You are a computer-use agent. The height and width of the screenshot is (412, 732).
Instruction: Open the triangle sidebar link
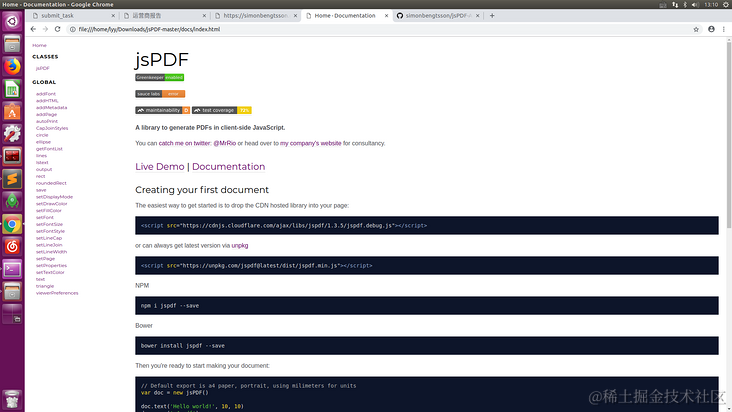click(45, 286)
